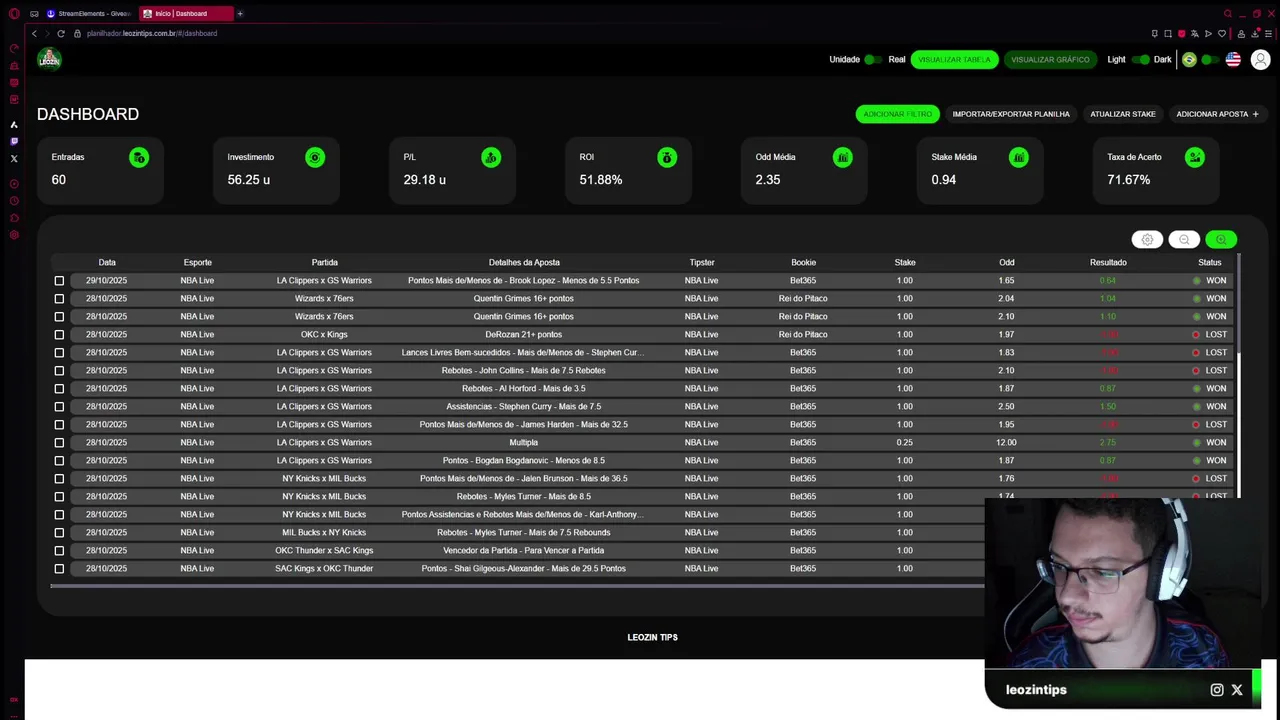Viewport: 1280px width, 720px height.
Task: Click the Taxa de Acerto card icon
Action: tap(1195, 157)
